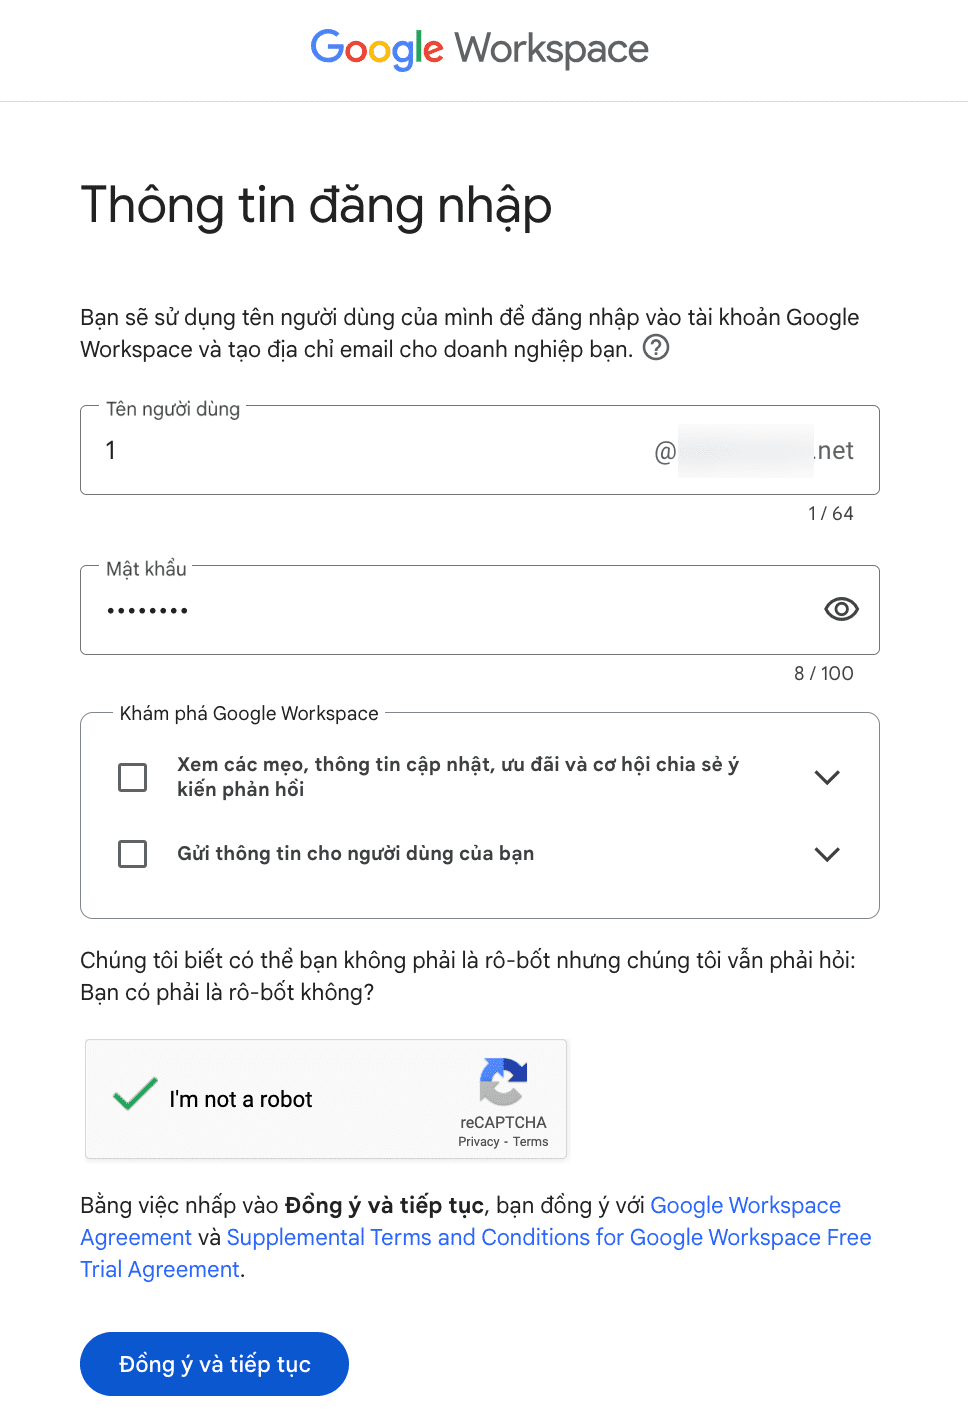968x1426 pixels.
Task: Click the green reCAPTCHA checkmark
Action: point(135,1094)
